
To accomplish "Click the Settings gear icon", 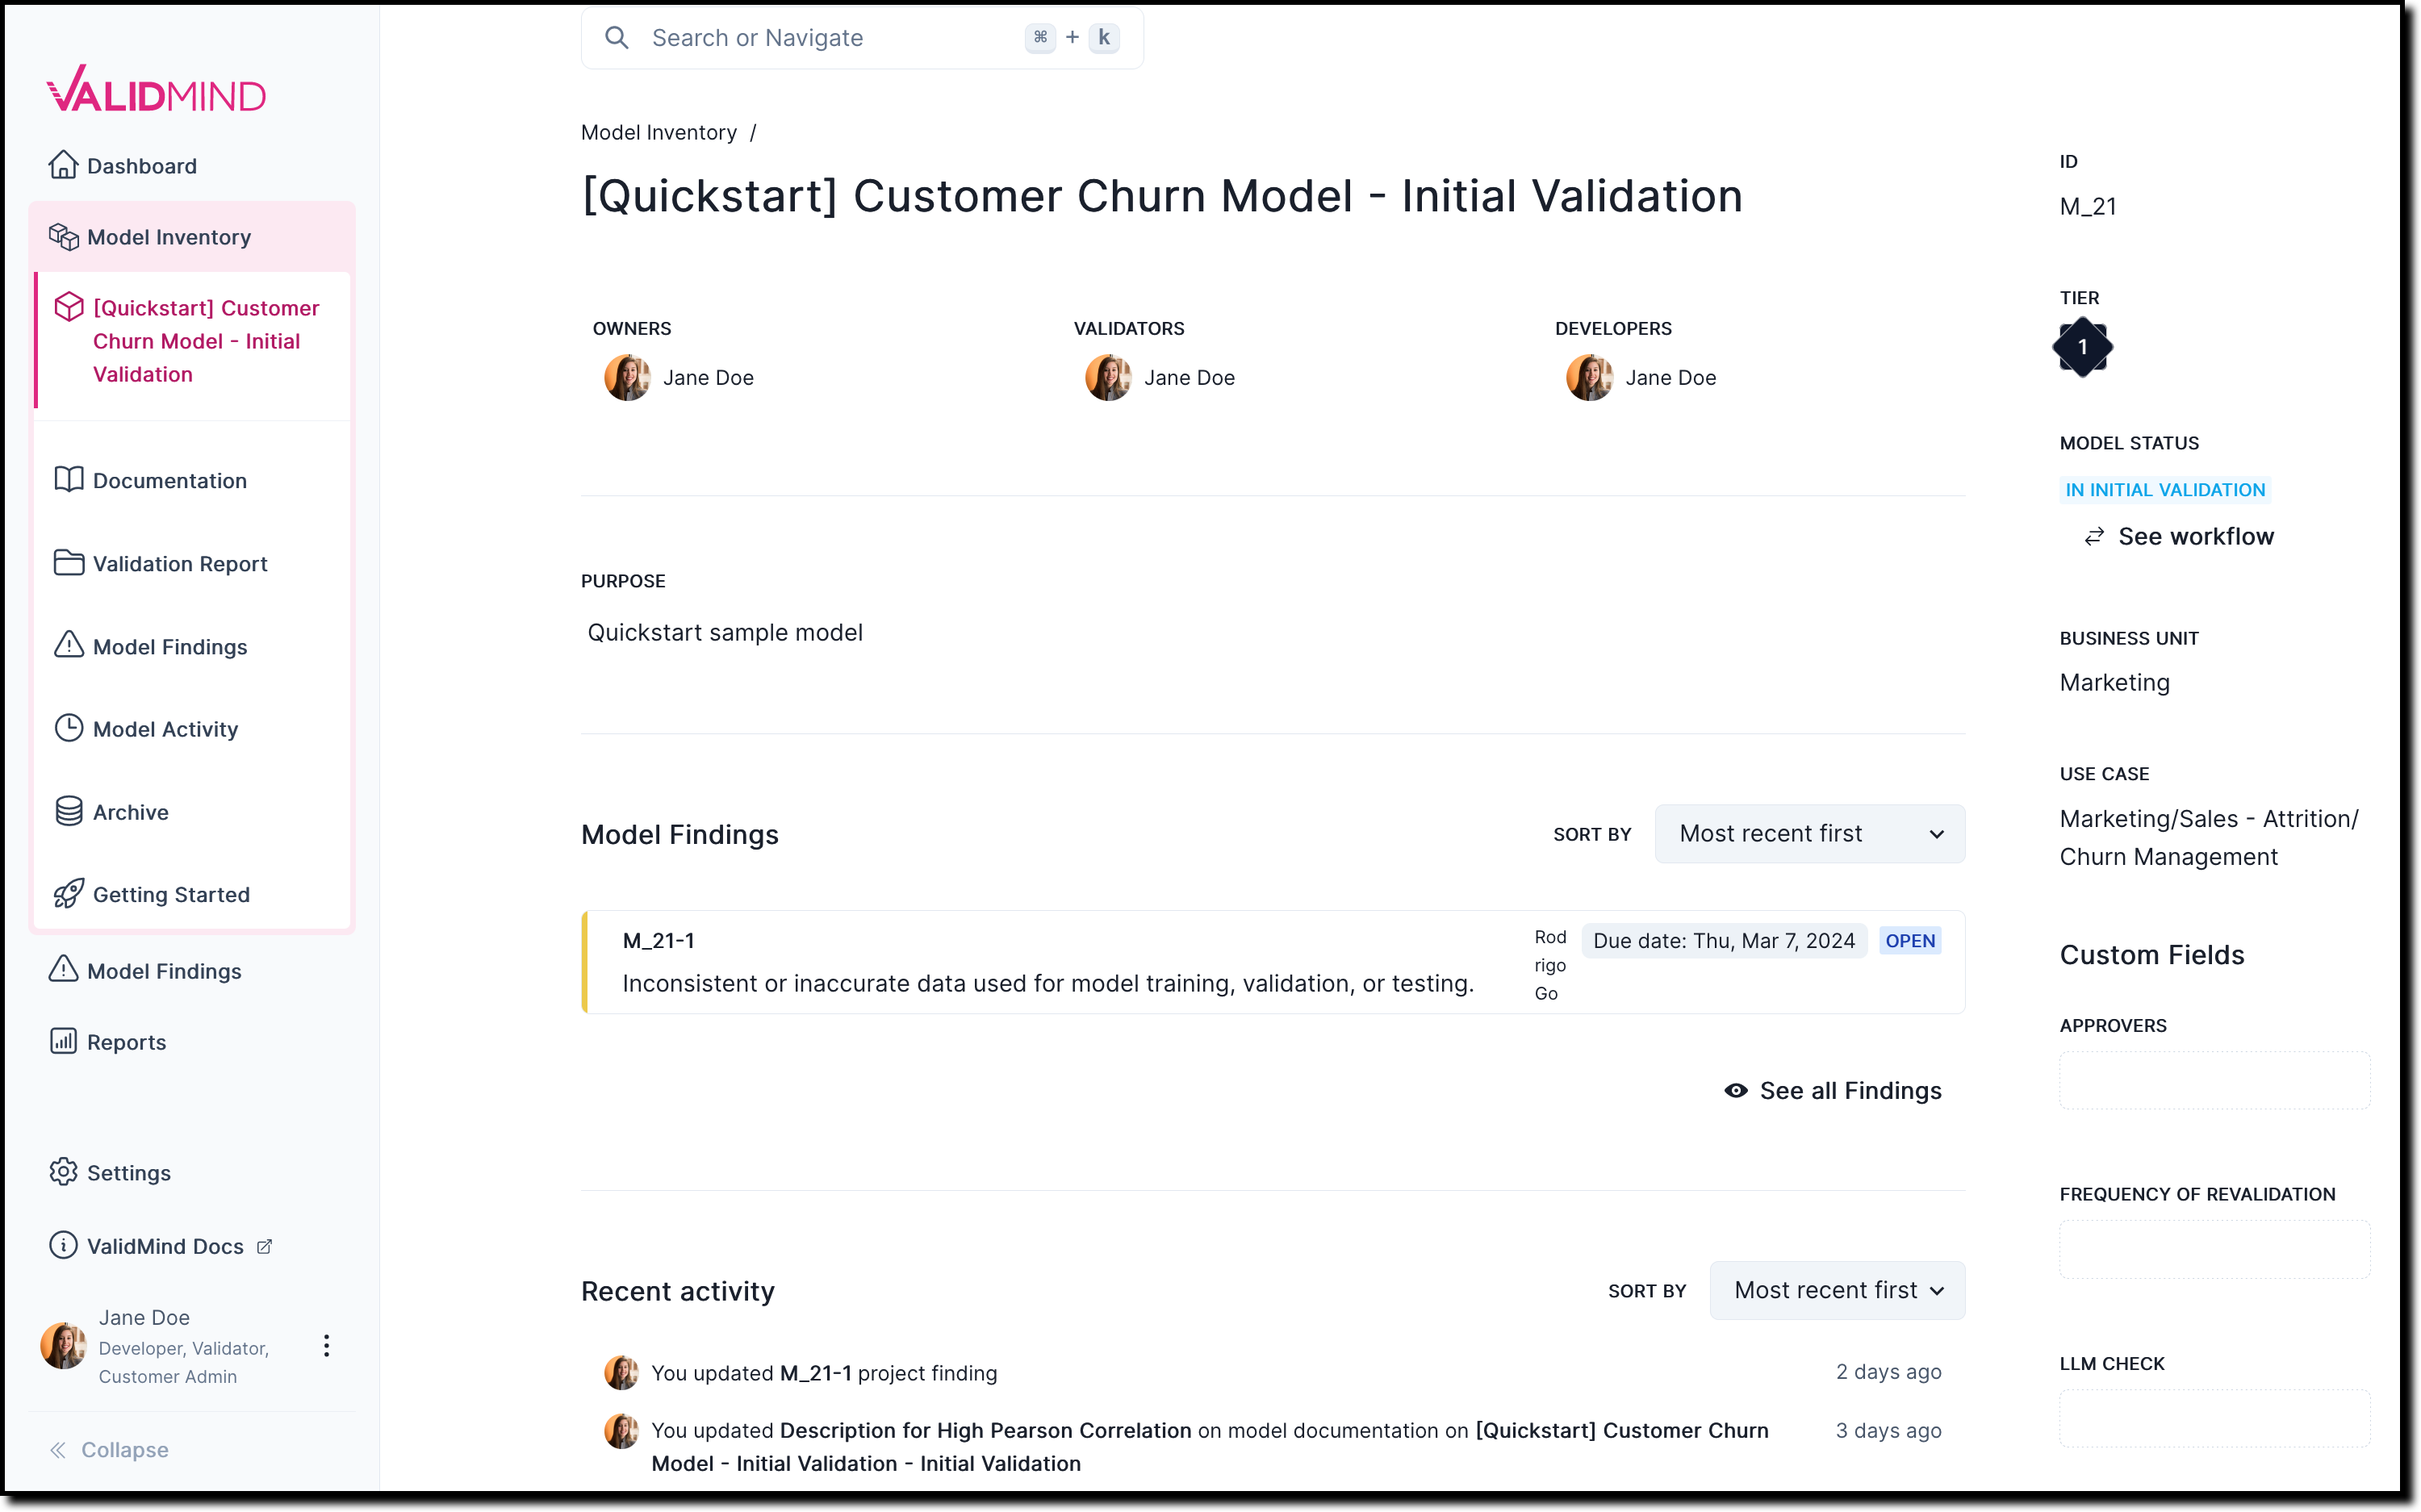I will [62, 1171].
